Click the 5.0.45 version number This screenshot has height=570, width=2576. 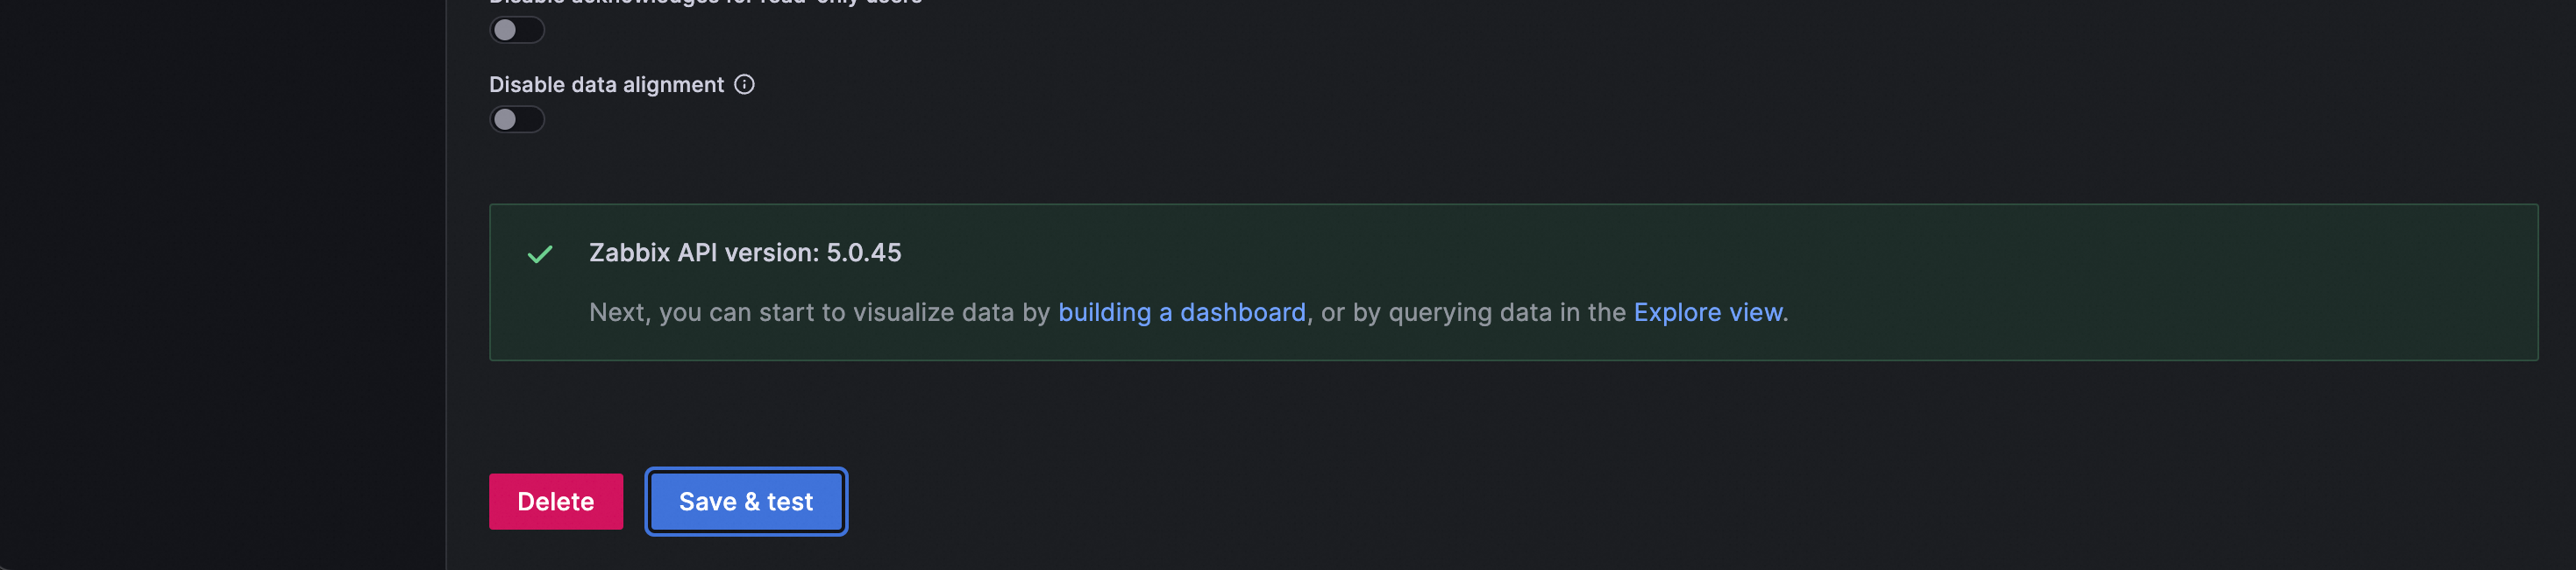point(863,253)
